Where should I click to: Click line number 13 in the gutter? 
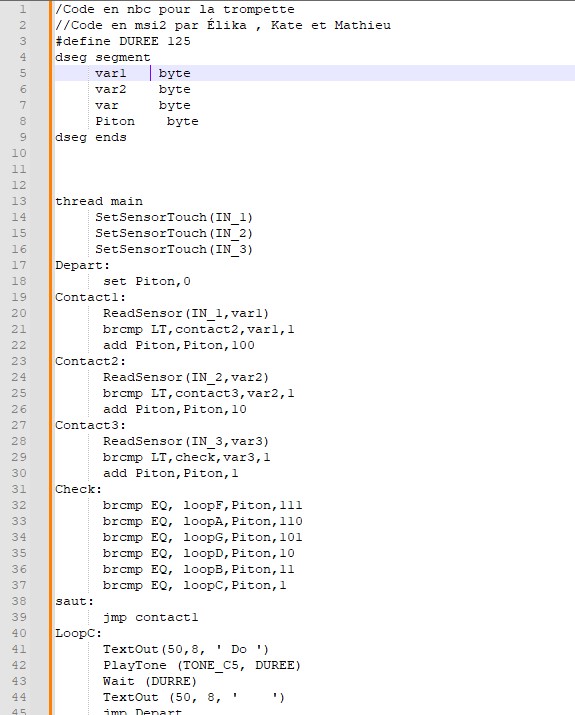pyautogui.click(x=19, y=201)
